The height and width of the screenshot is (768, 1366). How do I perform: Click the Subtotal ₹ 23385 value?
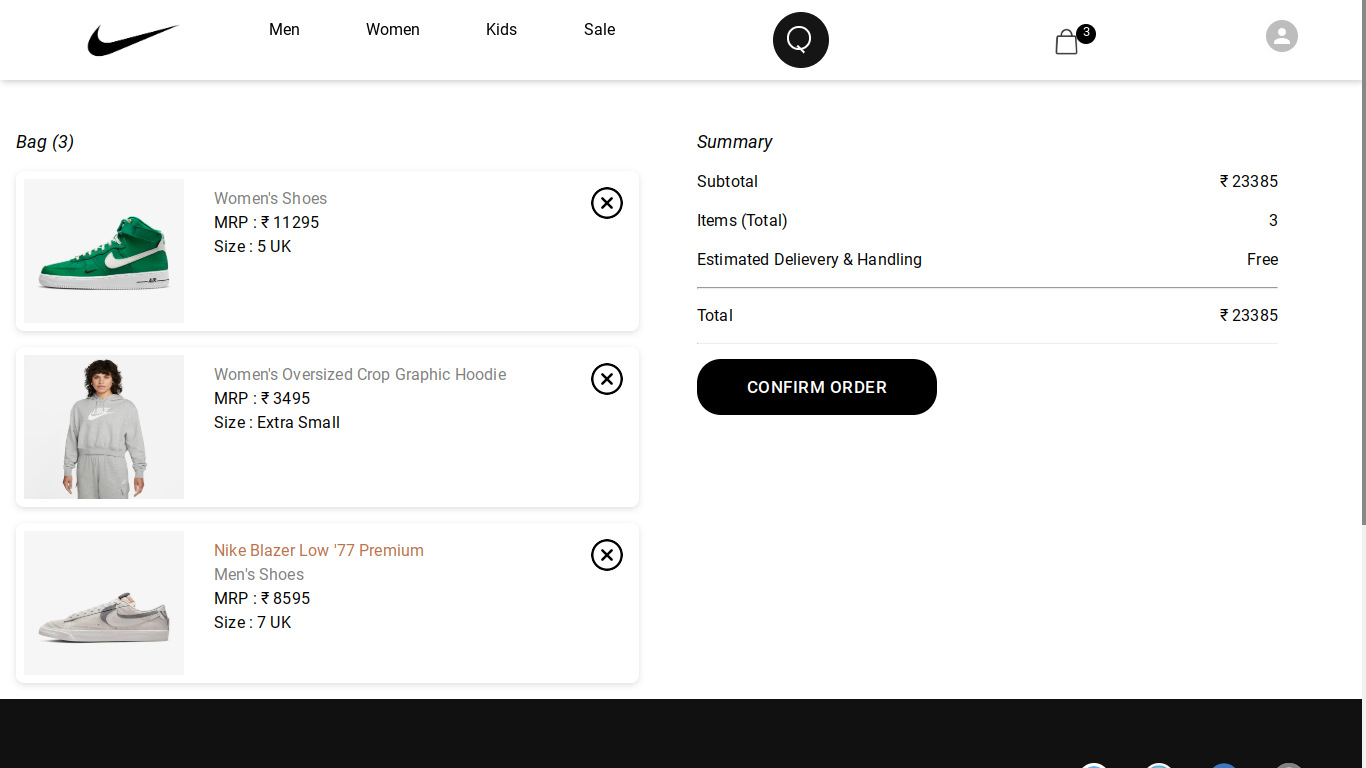(1249, 182)
